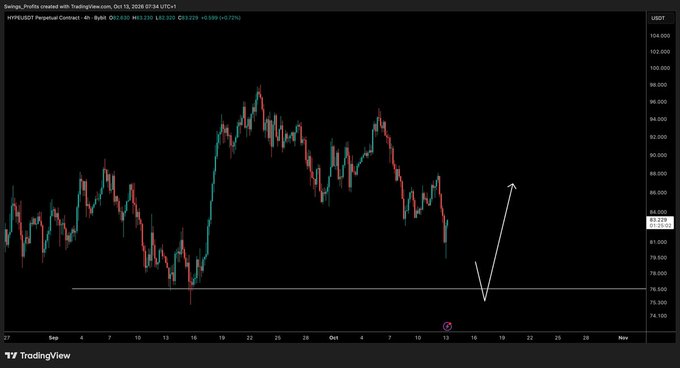Click the 98.000 price axis label
The image size is (680, 368).
pos(658,85)
